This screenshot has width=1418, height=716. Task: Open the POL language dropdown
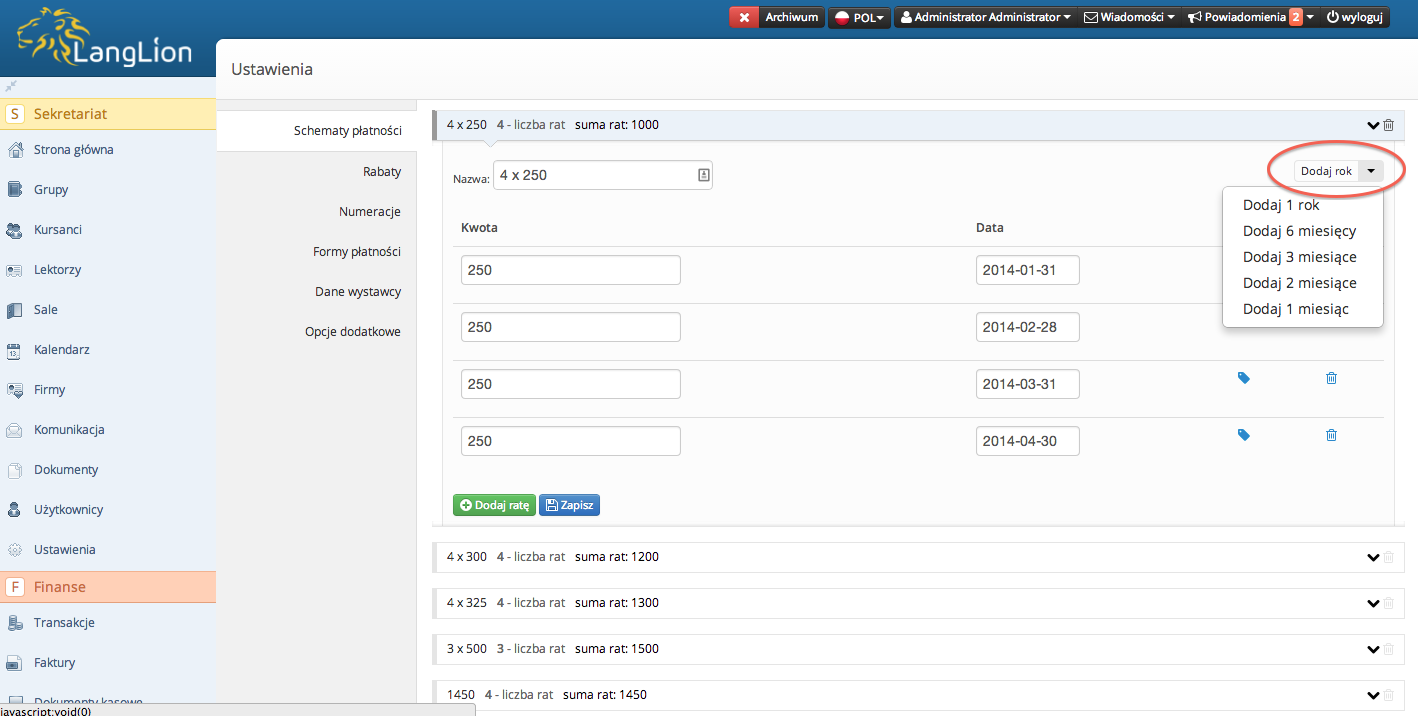click(x=859, y=17)
